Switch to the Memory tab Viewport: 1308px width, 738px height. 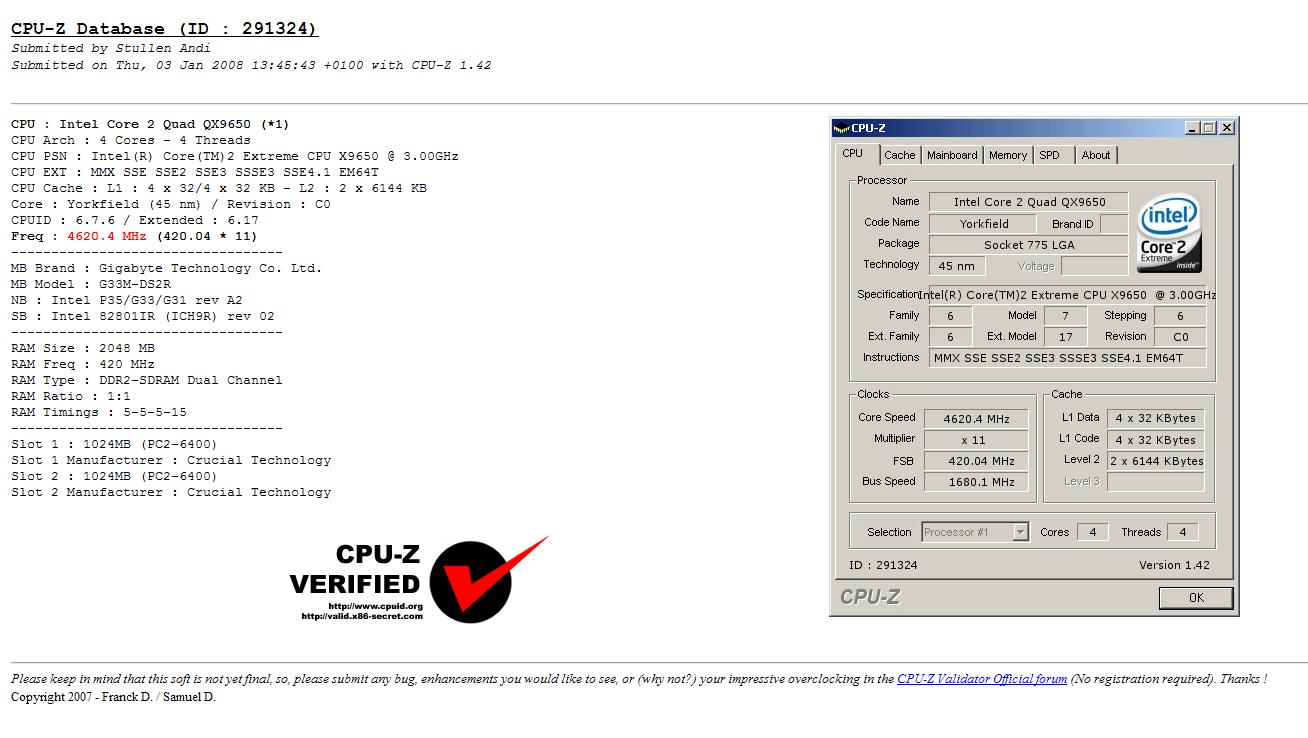[x=1008, y=155]
